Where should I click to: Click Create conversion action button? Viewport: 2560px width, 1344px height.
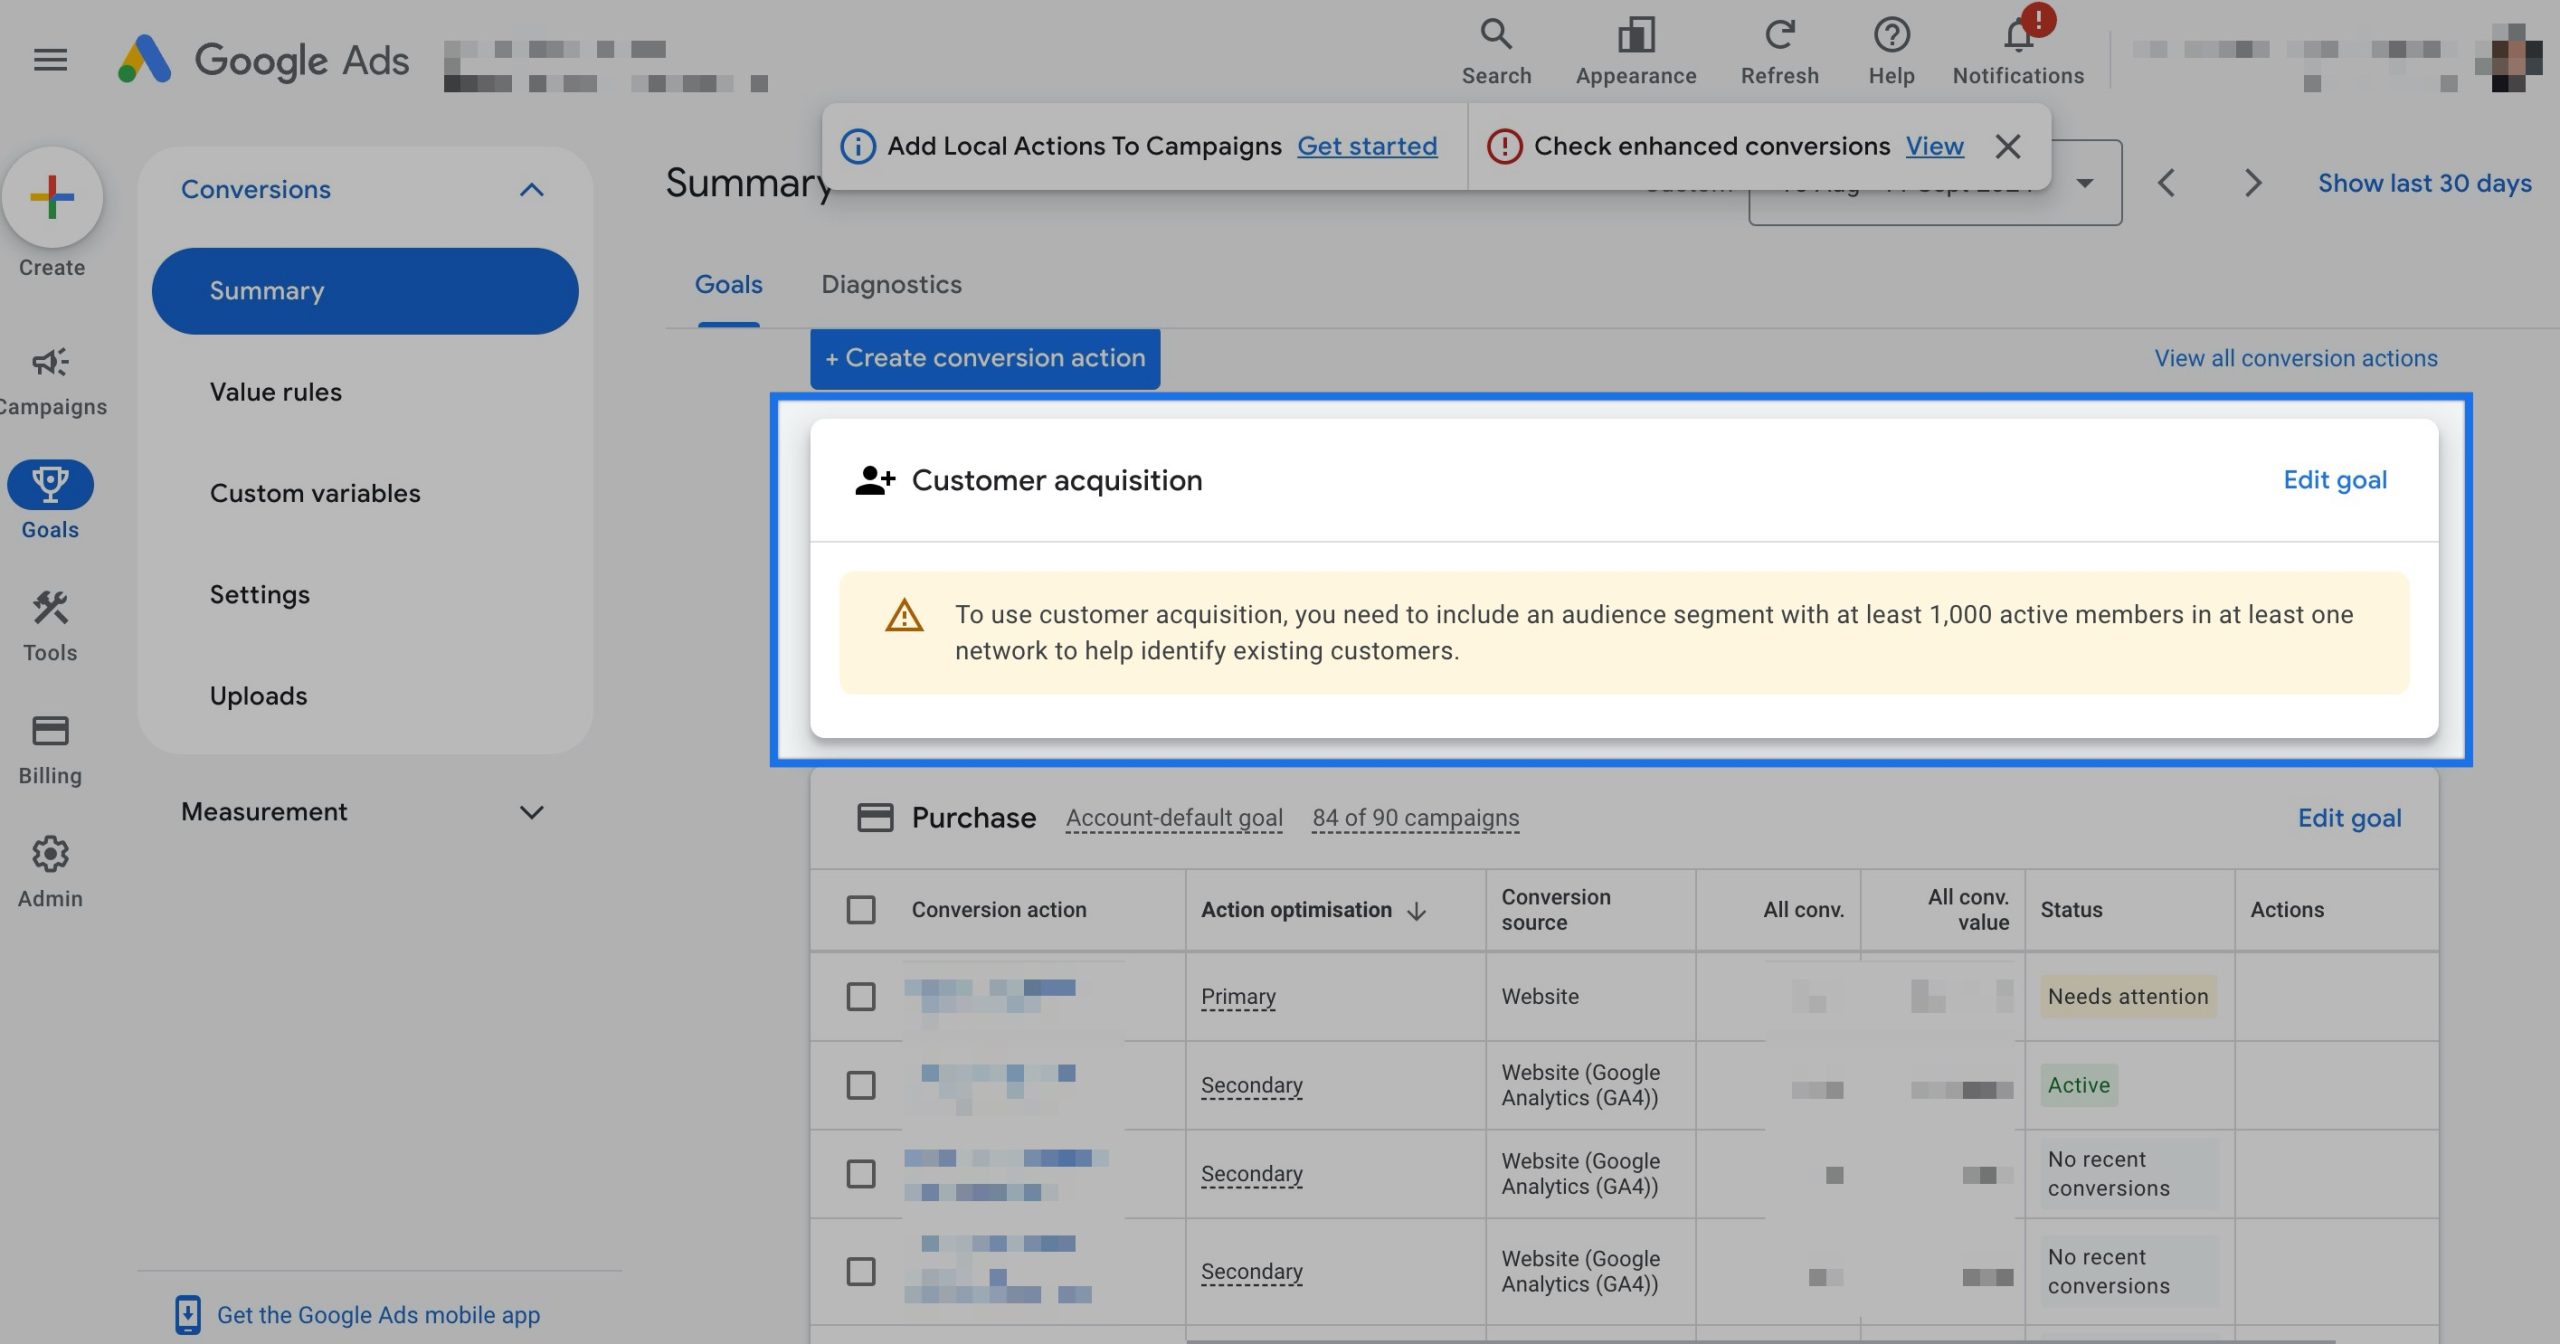(985, 358)
